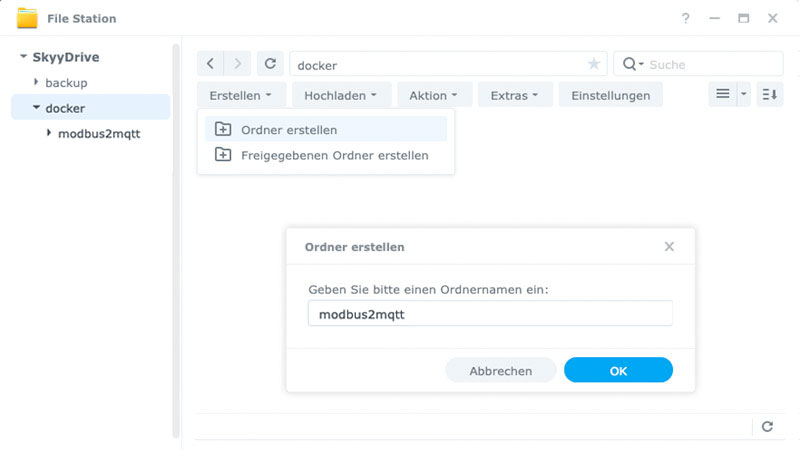The height and width of the screenshot is (450, 800).
Task: Open the search magnifier options
Action: coord(632,64)
